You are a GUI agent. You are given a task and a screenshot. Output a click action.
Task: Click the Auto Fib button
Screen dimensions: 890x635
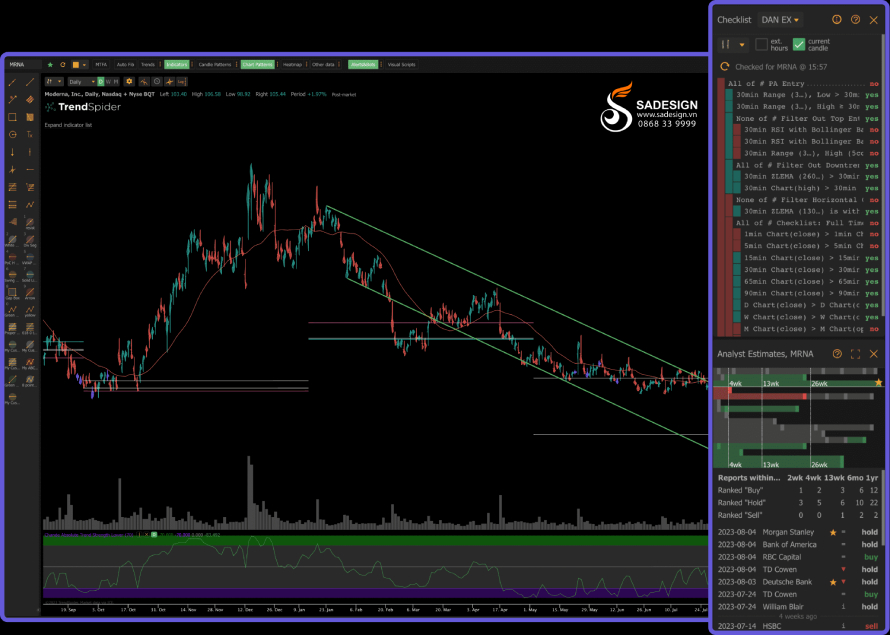point(125,65)
